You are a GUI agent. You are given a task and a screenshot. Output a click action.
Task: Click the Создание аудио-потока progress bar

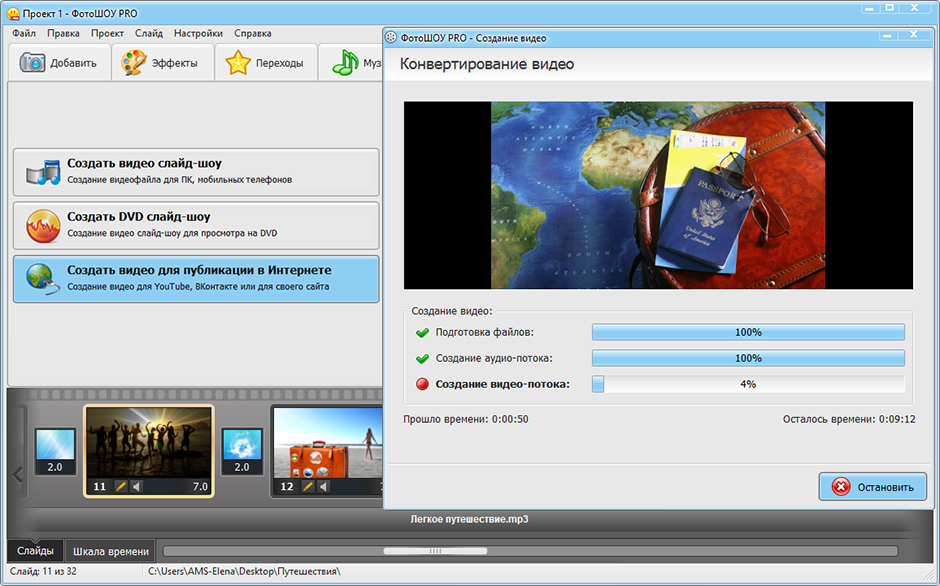pos(748,358)
